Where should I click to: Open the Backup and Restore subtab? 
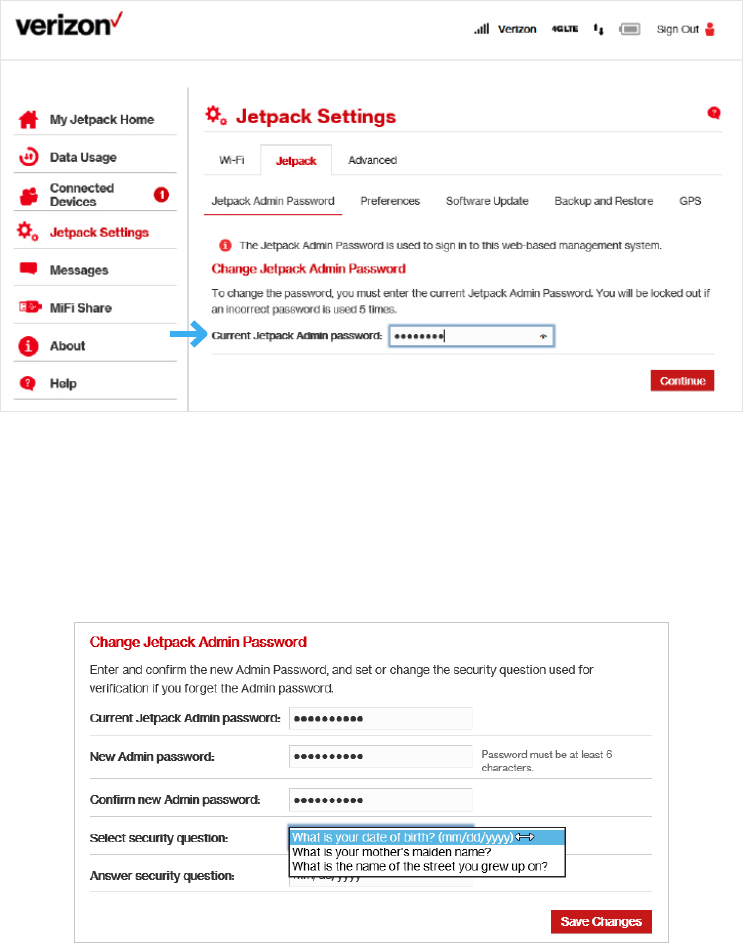(x=604, y=201)
